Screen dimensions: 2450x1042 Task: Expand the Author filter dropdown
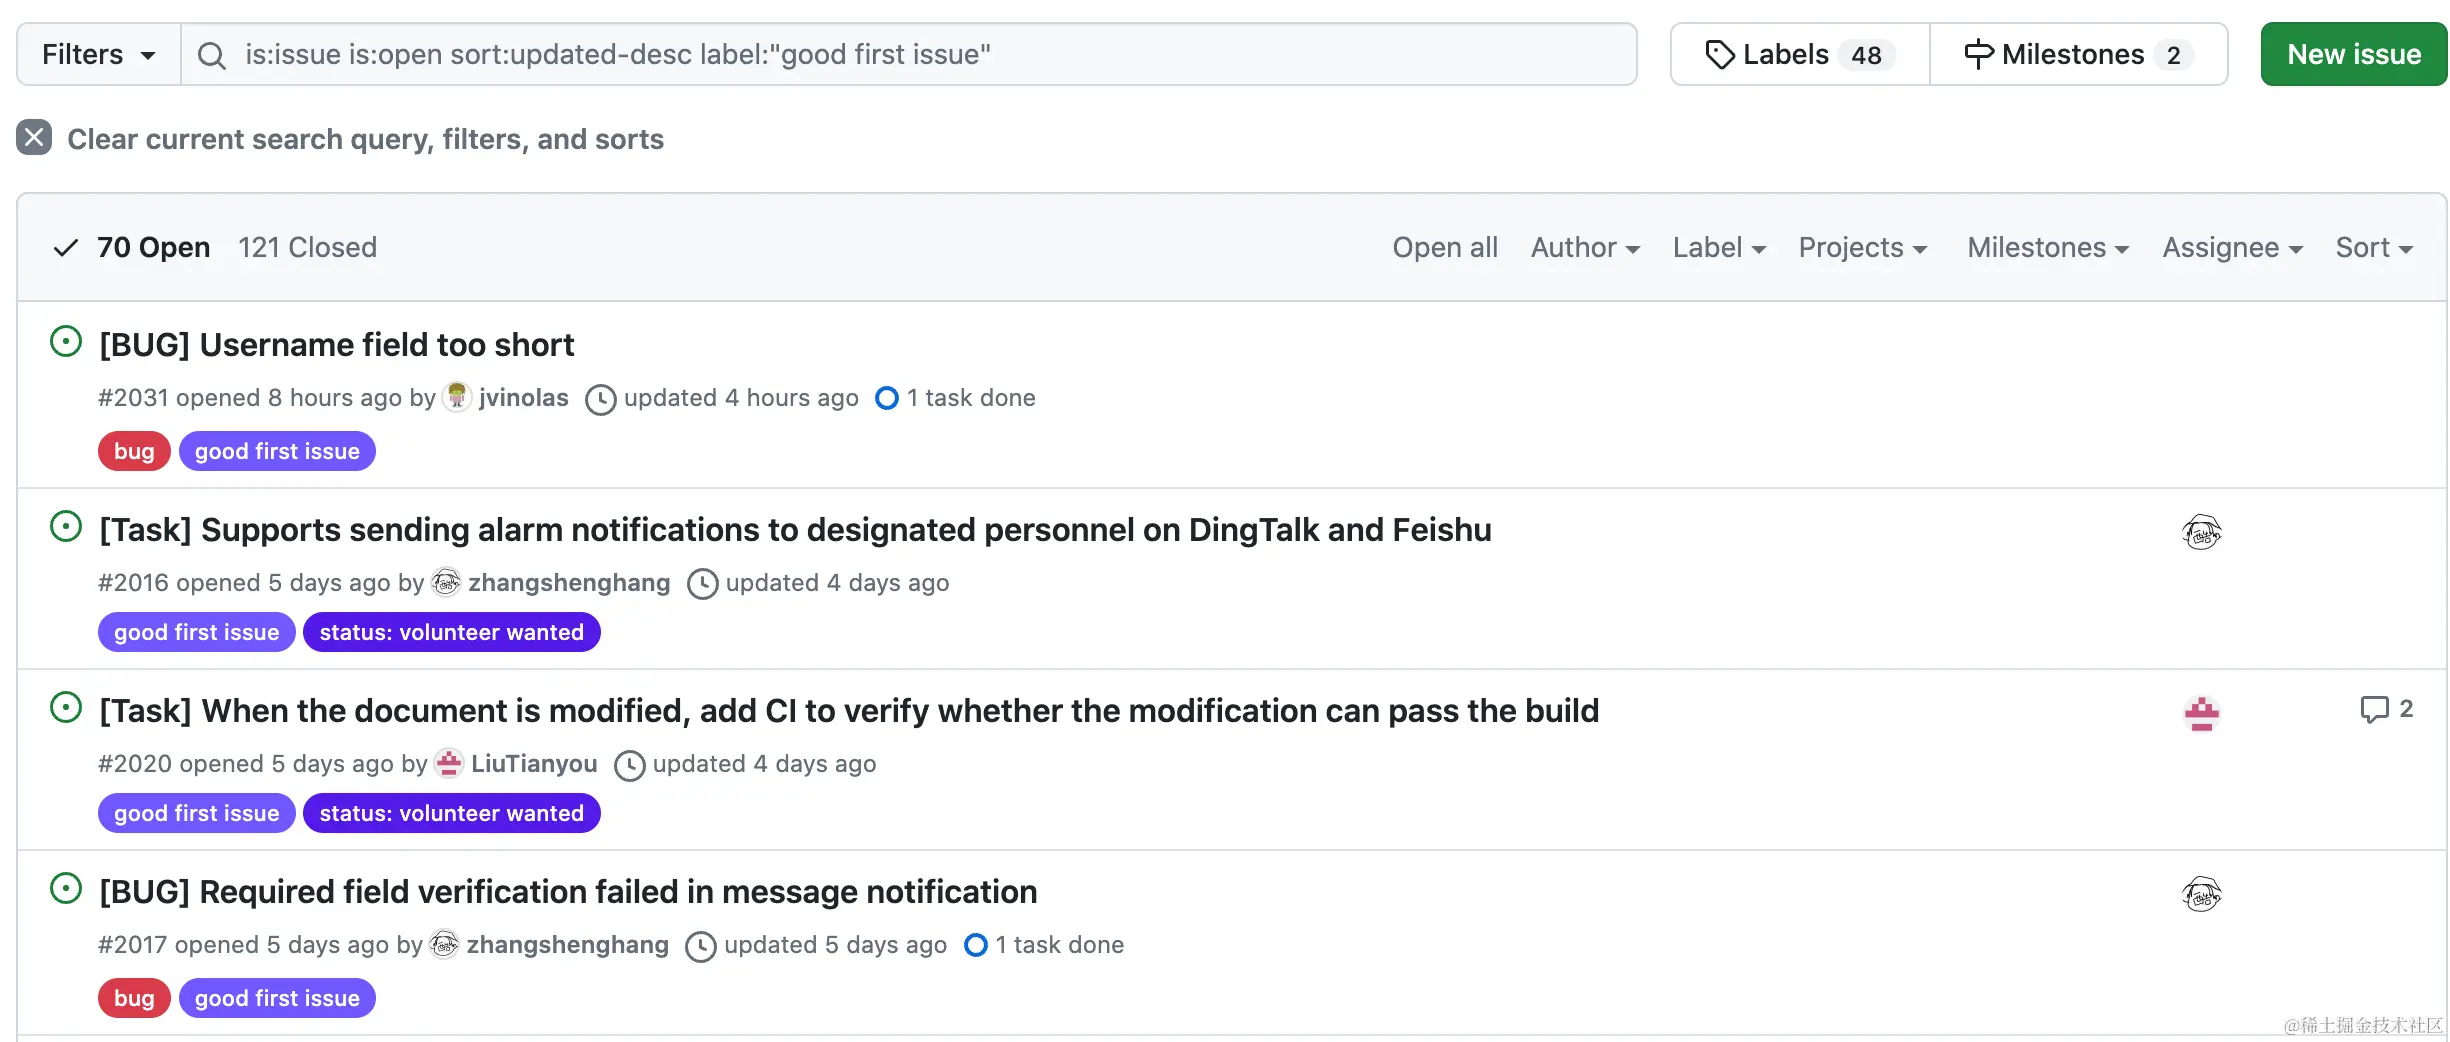(x=1585, y=247)
